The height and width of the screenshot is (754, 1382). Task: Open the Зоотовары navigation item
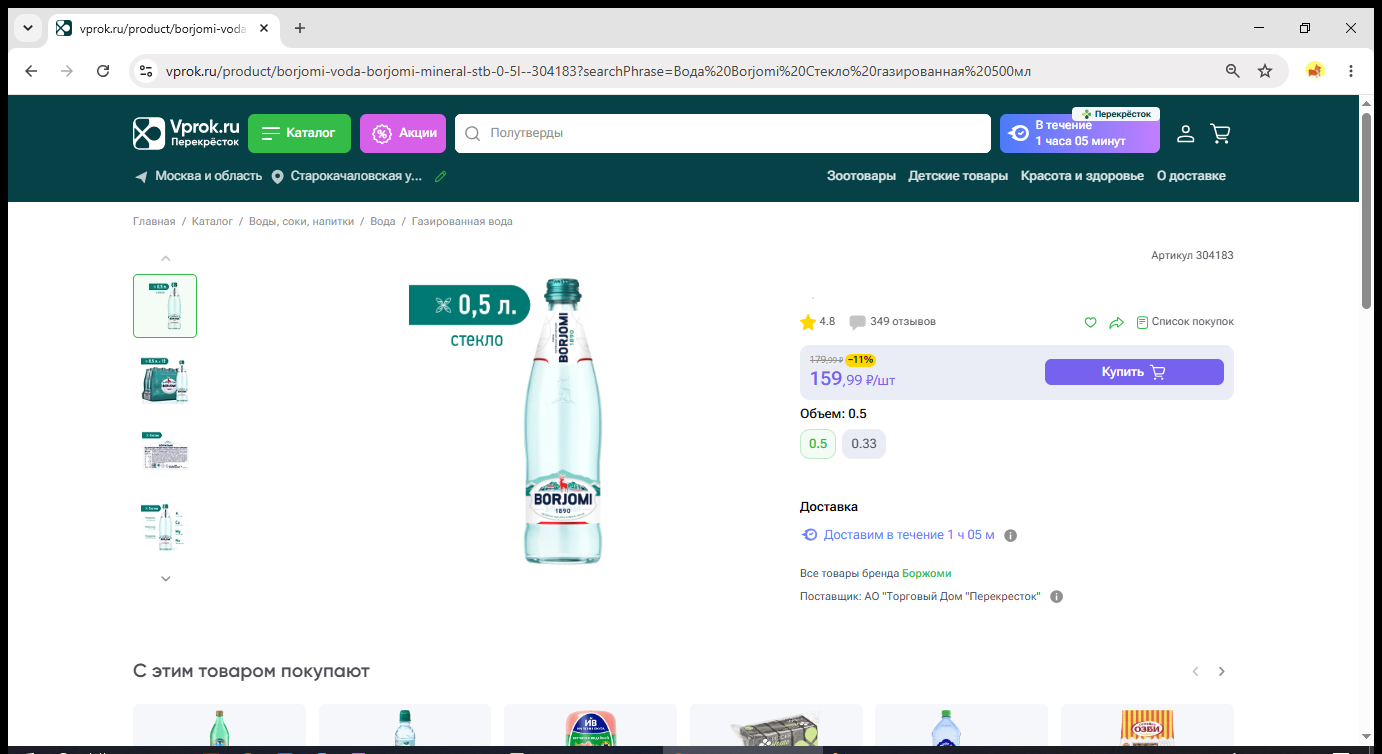coord(861,176)
